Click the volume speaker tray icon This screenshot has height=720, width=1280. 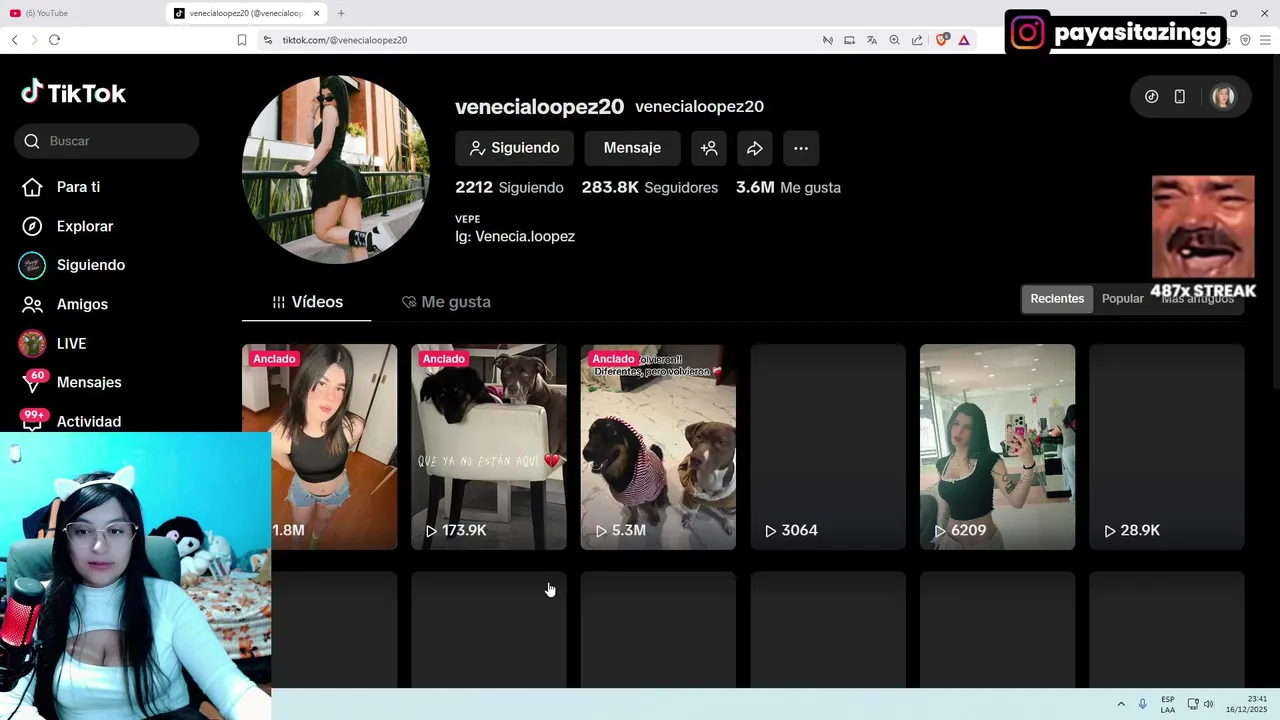[1208, 704]
